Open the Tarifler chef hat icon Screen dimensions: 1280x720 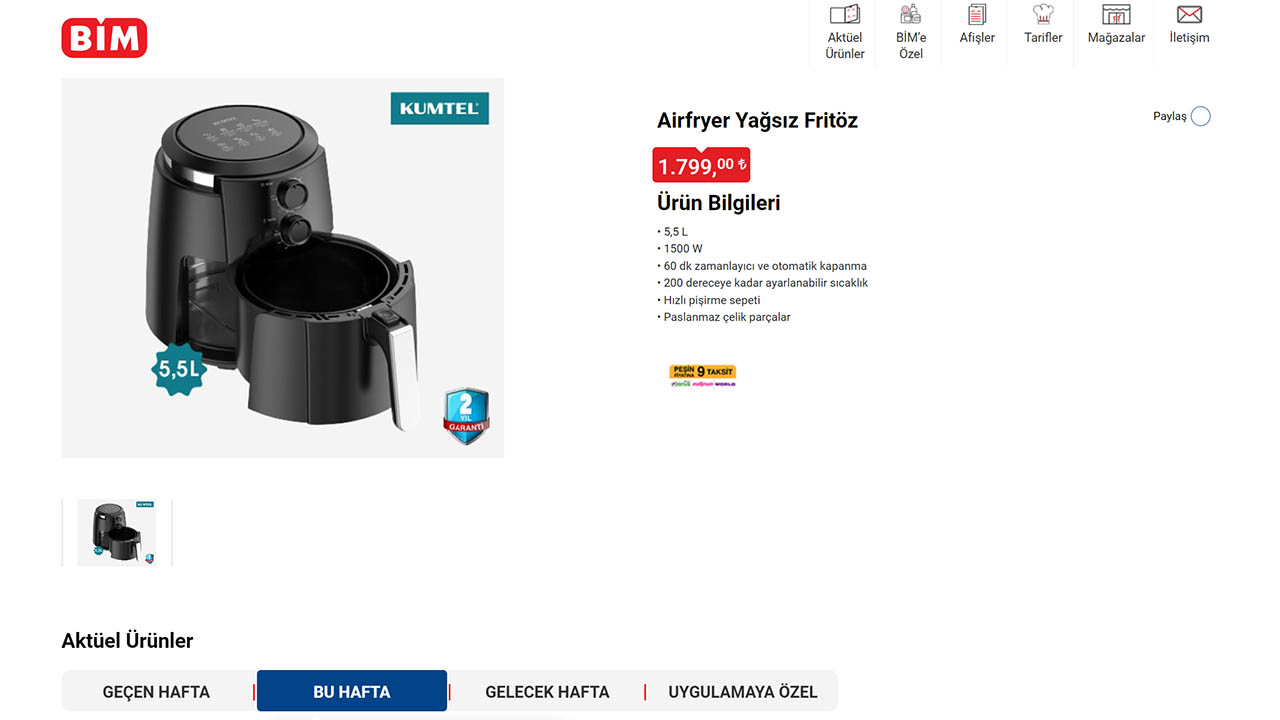pos(1043,15)
